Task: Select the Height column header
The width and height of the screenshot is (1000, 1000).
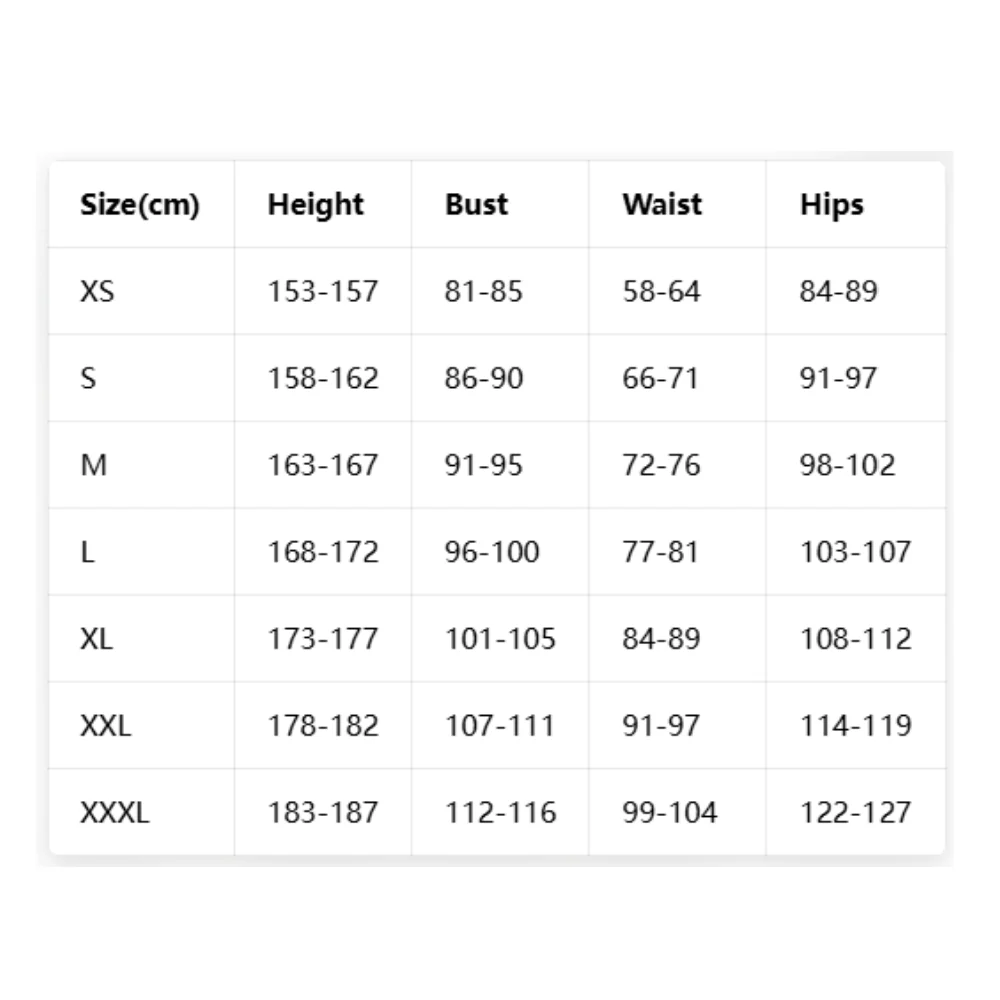Action: tap(316, 205)
